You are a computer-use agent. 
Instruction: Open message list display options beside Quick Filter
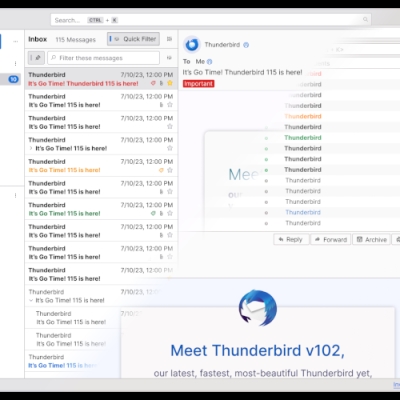point(169,39)
